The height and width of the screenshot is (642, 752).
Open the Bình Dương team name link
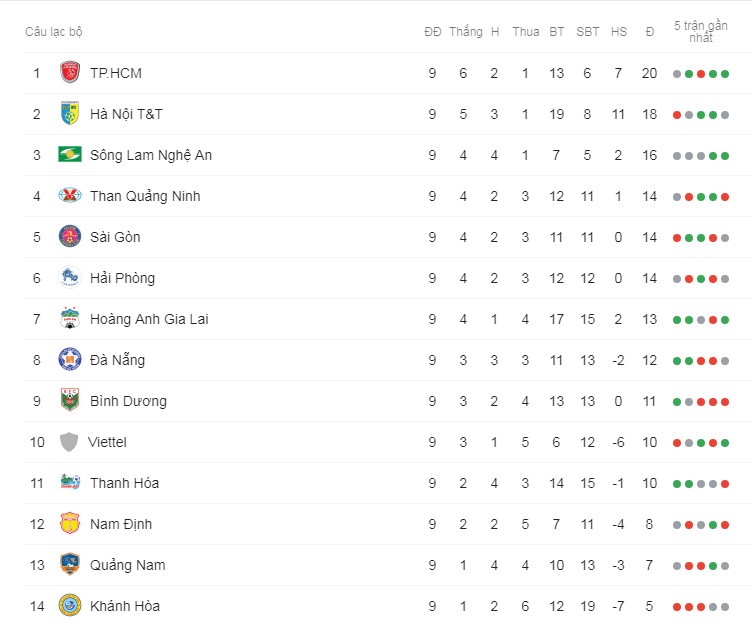point(128,401)
